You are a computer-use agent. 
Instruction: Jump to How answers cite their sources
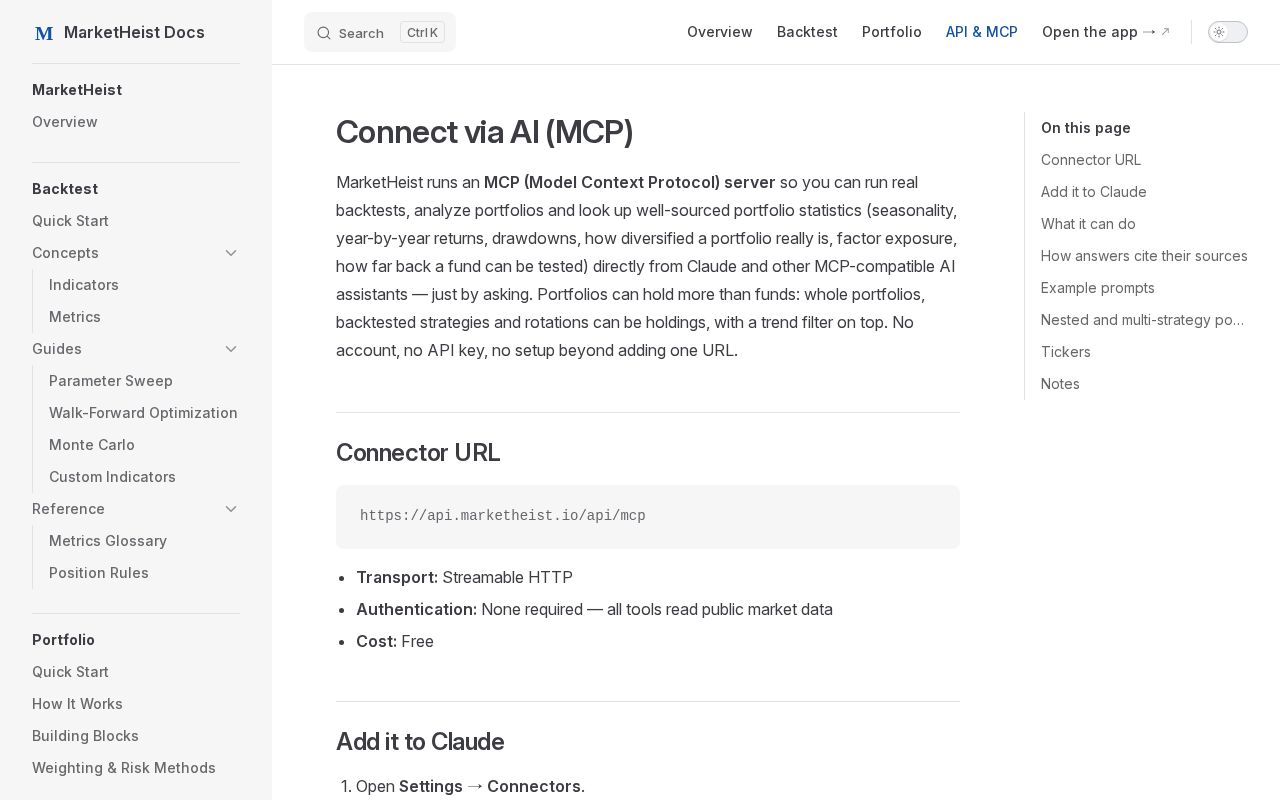pos(1144,256)
